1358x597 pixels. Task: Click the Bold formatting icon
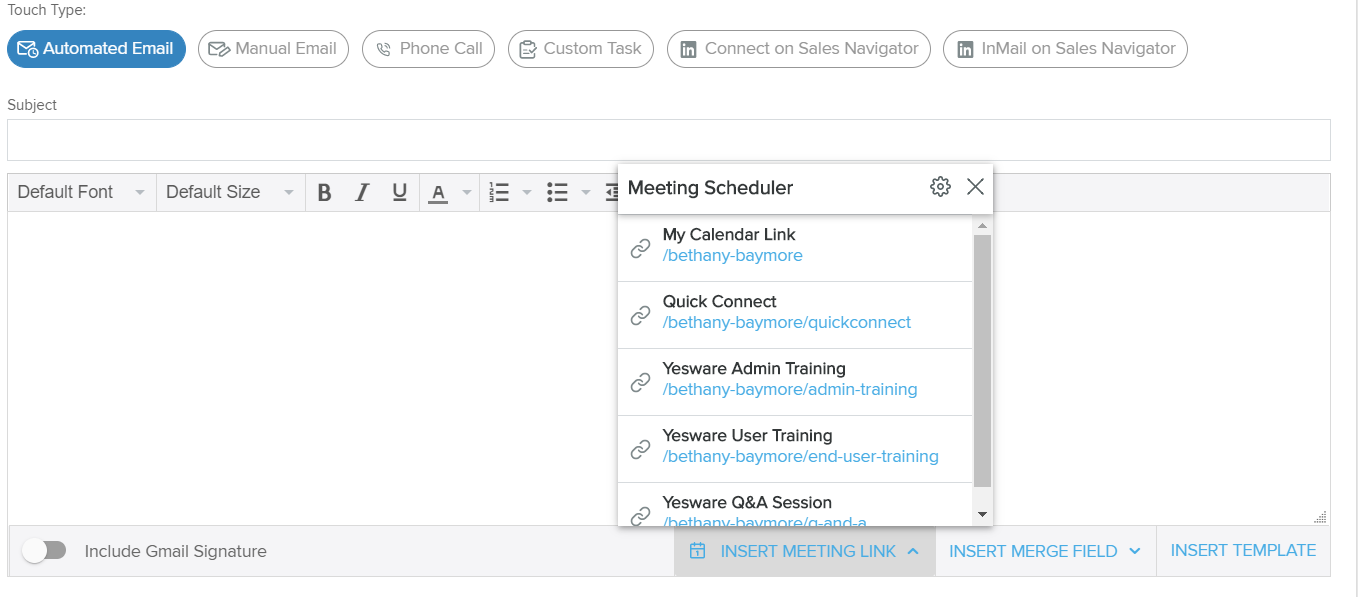[324, 193]
